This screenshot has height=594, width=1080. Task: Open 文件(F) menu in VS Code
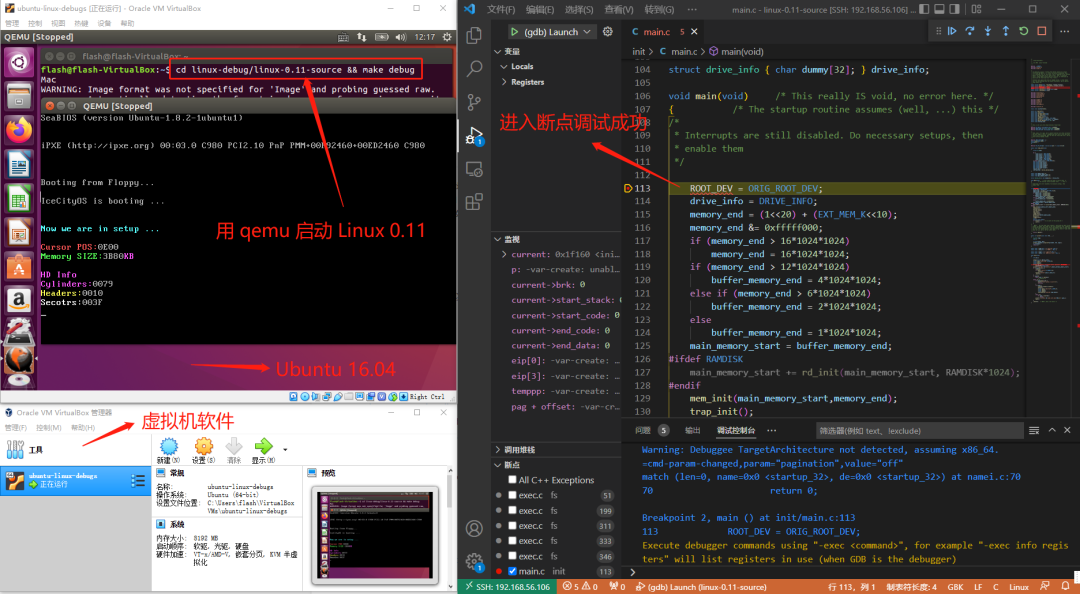pyautogui.click(x=501, y=10)
